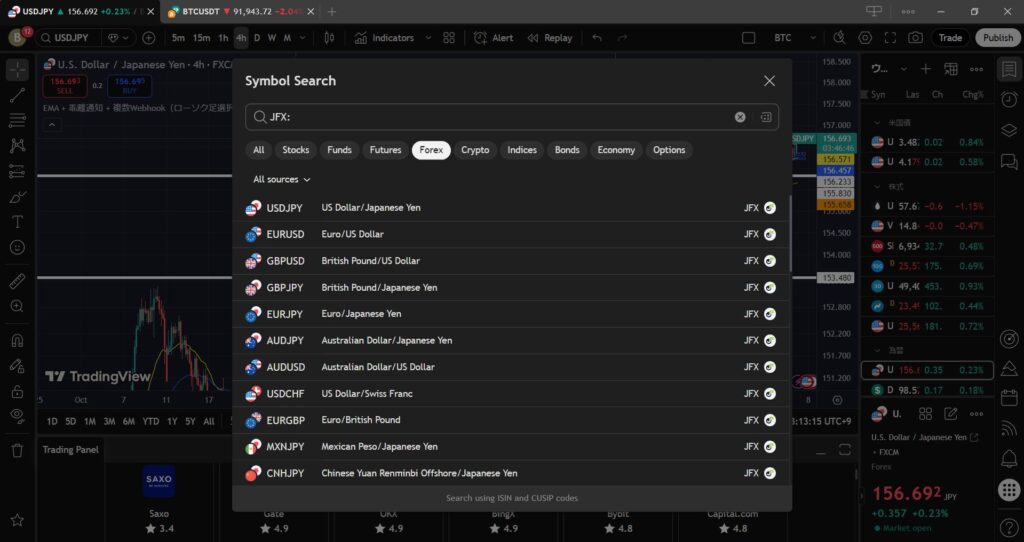This screenshot has height=542, width=1024.
Task: Open the expression builder icon in search
Action: point(766,117)
